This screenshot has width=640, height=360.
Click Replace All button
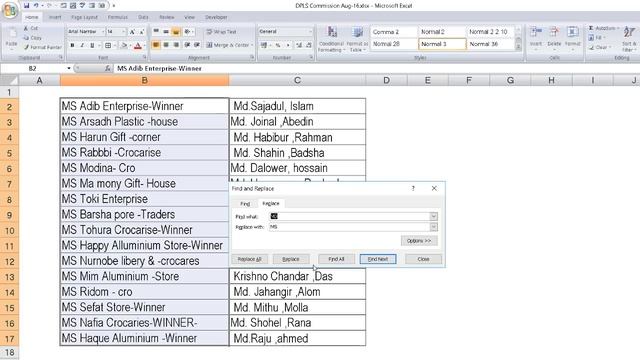[249, 259]
